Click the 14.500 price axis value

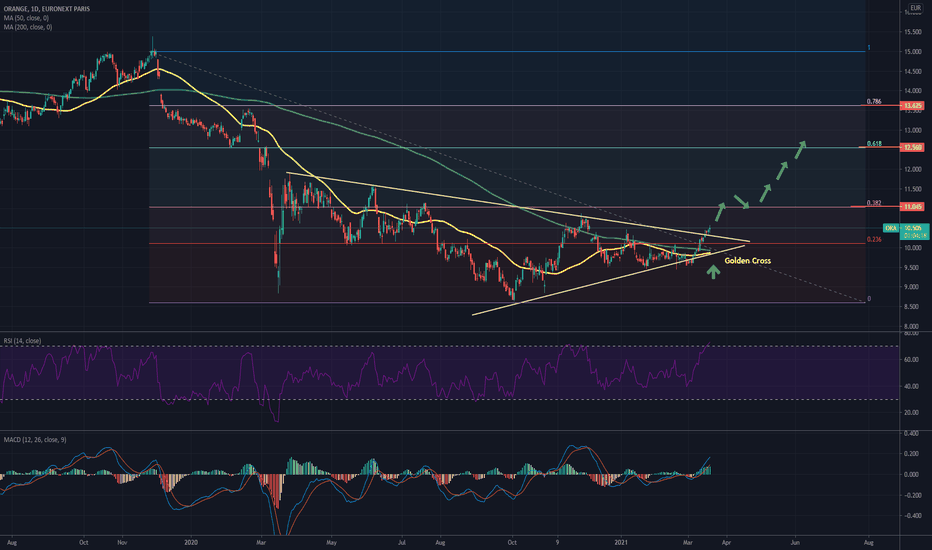click(x=913, y=72)
